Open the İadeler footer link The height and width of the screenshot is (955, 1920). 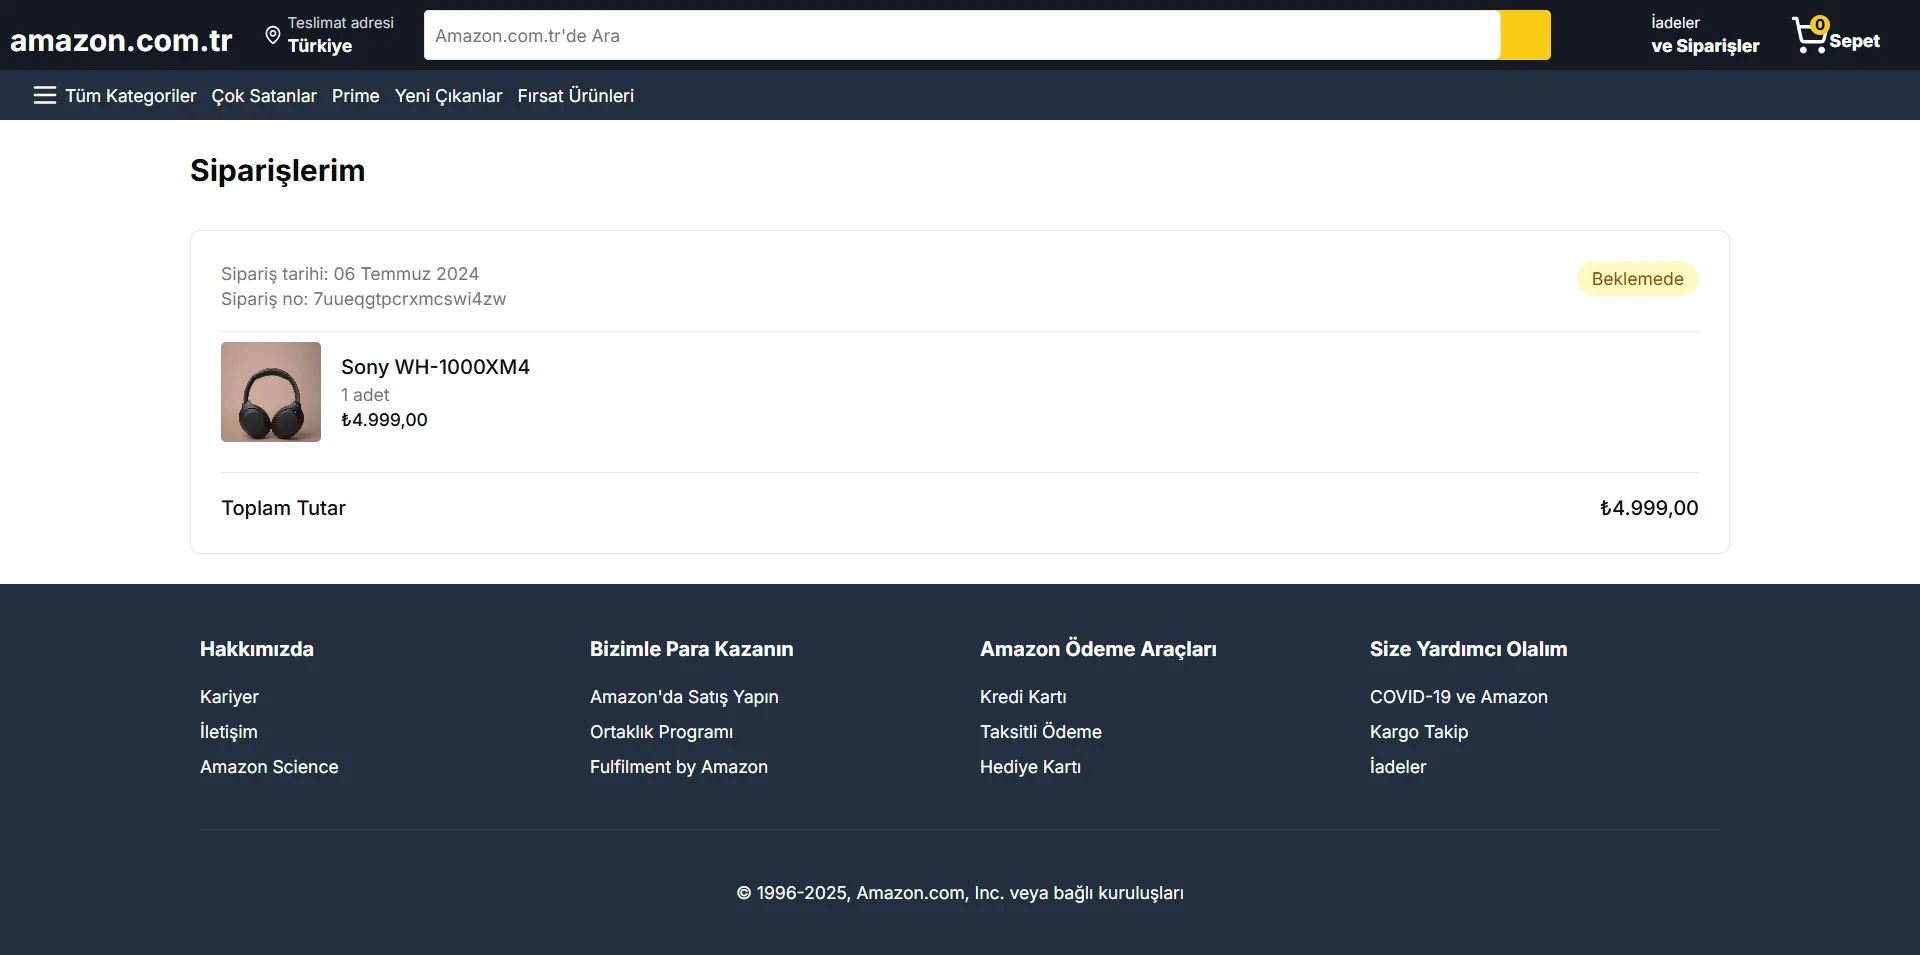pos(1398,767)
